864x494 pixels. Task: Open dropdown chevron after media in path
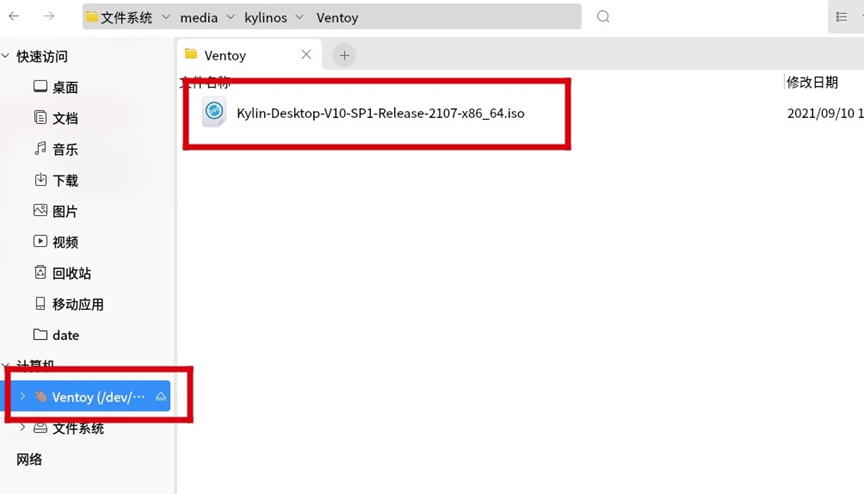pyautogui.click(x=231, y=17)
